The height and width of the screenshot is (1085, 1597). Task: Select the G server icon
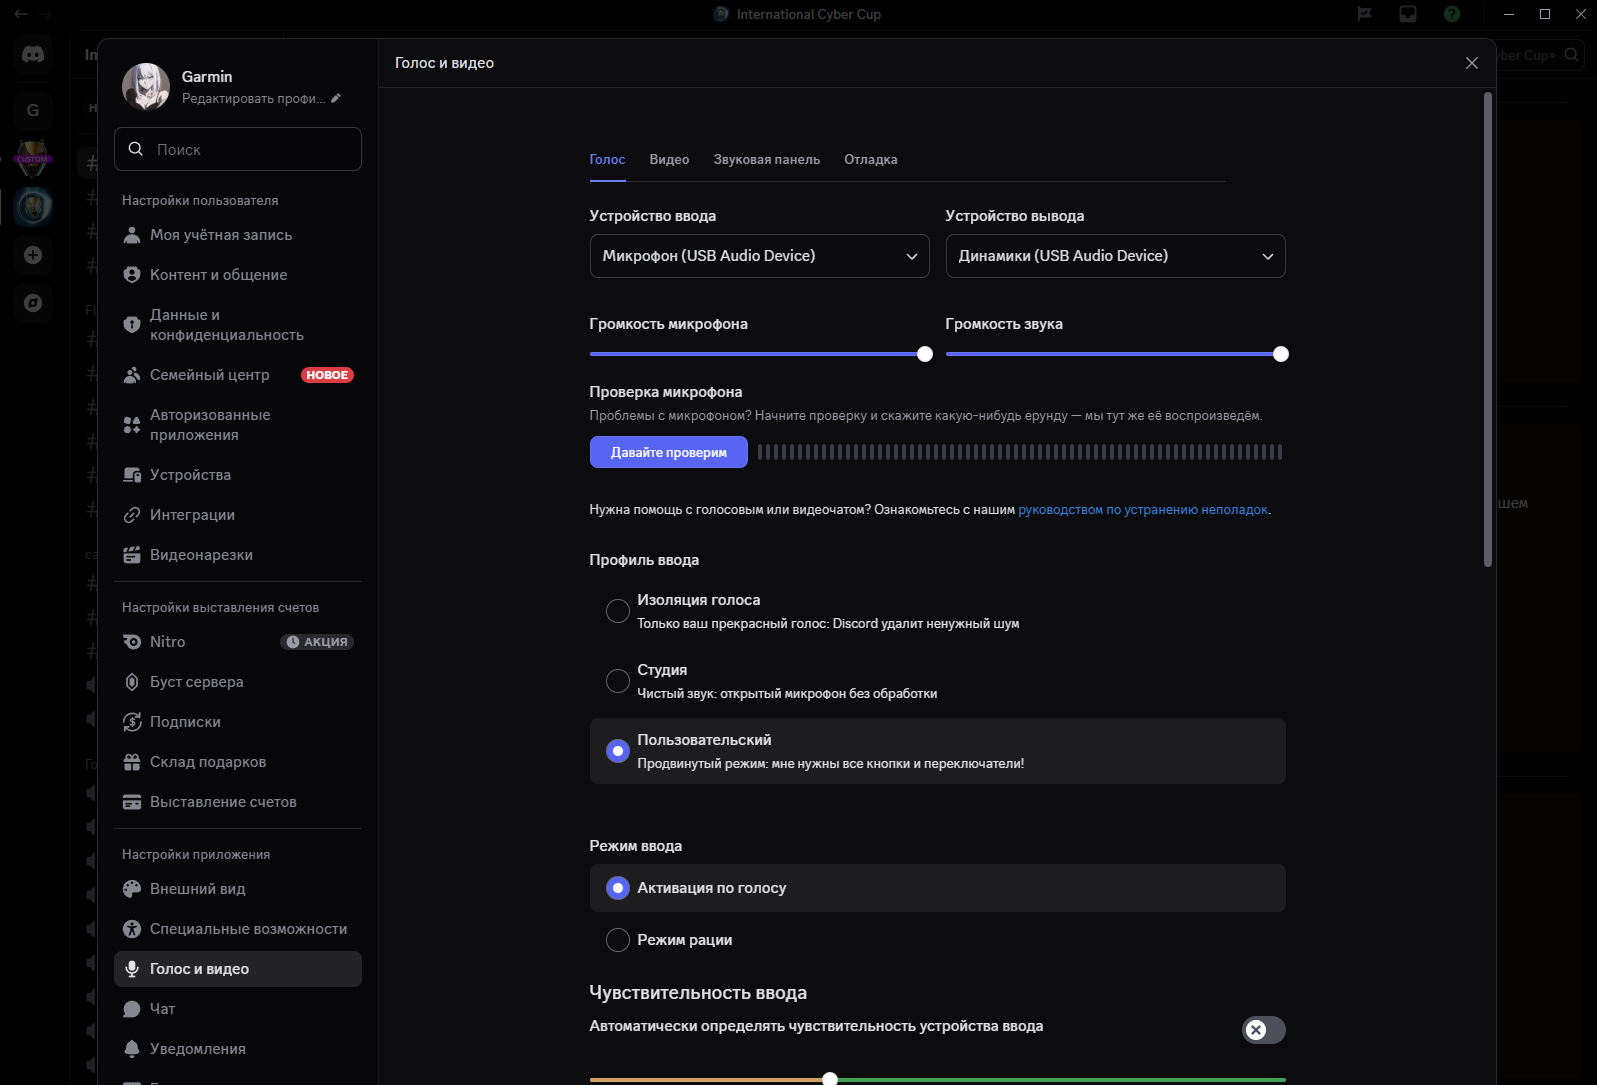point(33,110)
